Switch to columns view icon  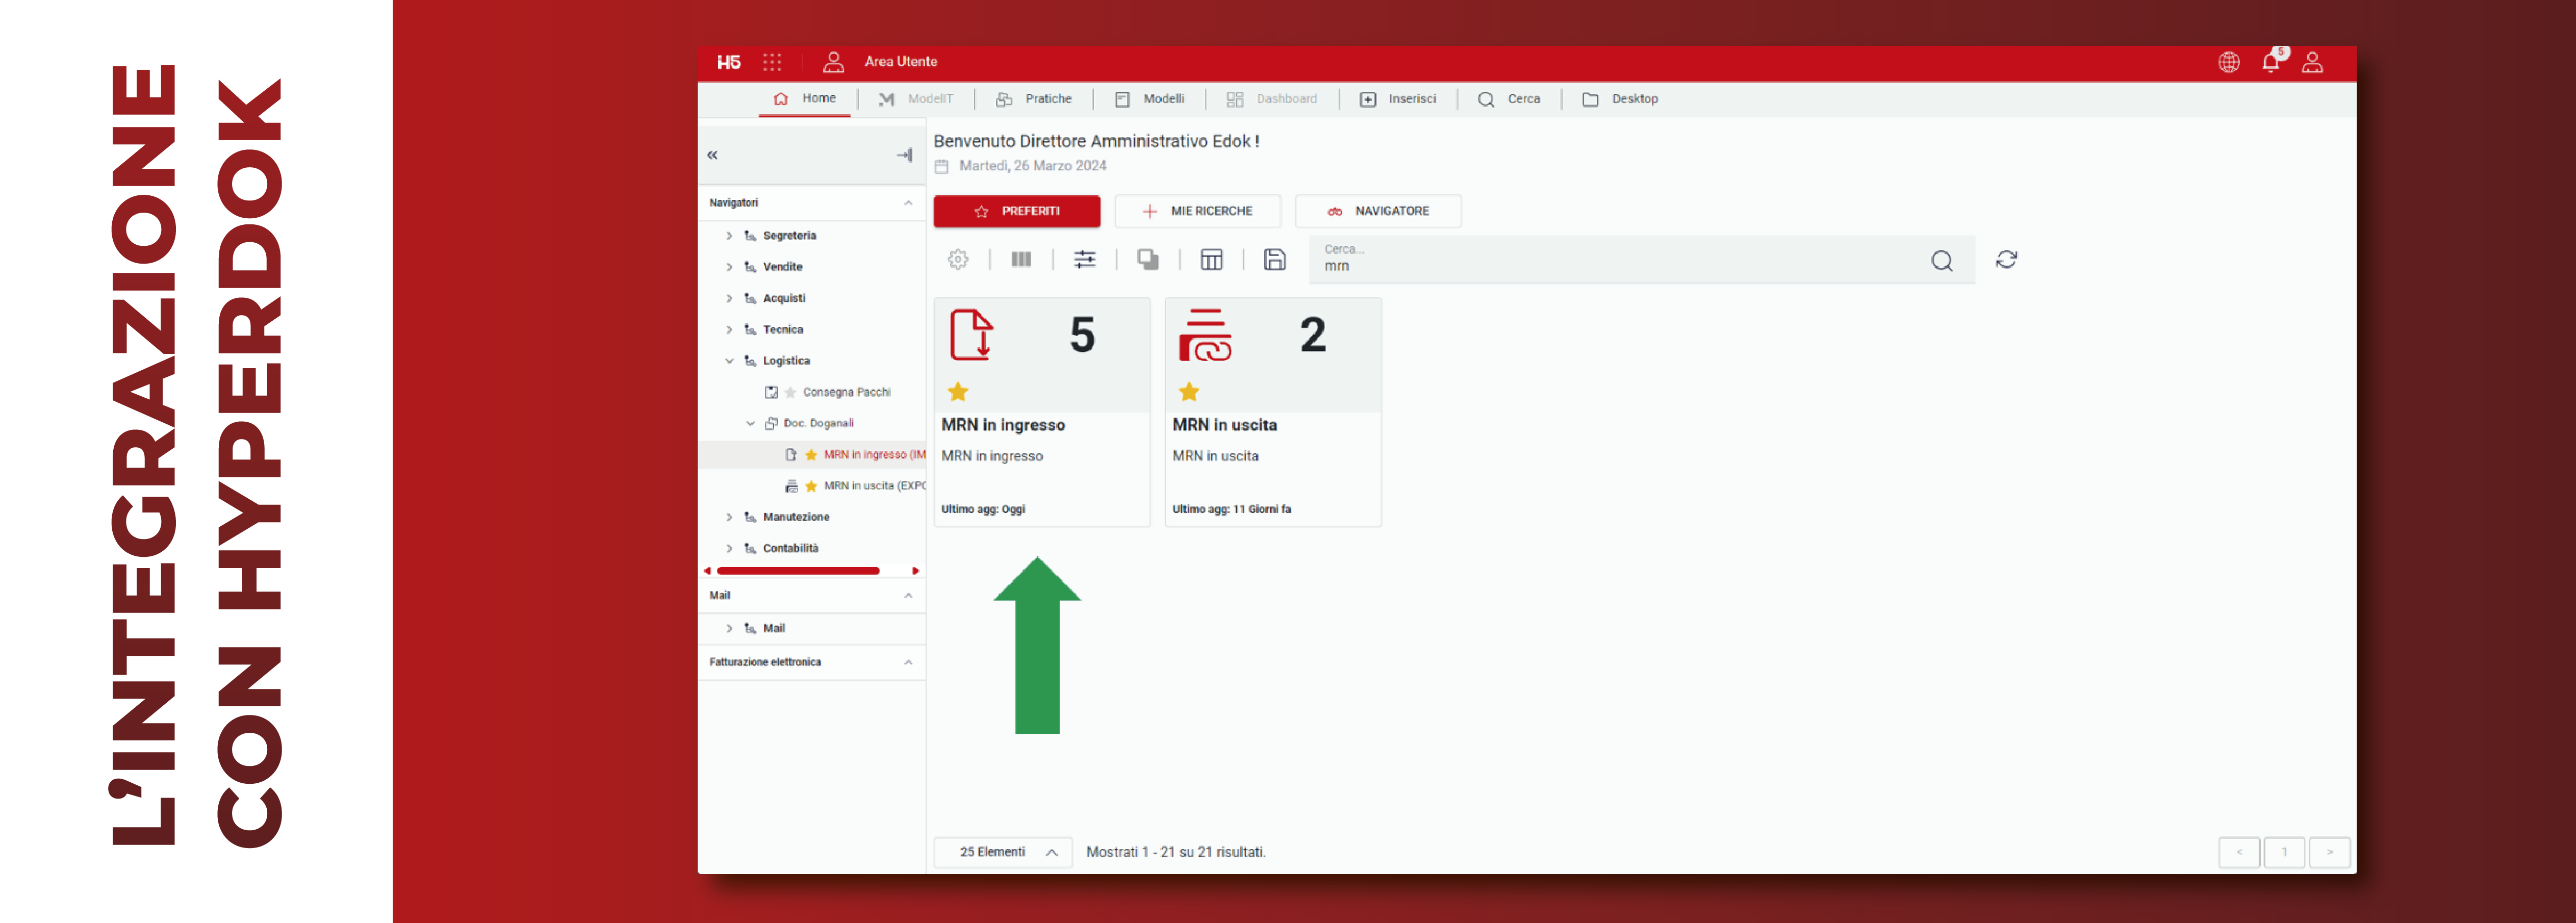(x=1021, y=260)
